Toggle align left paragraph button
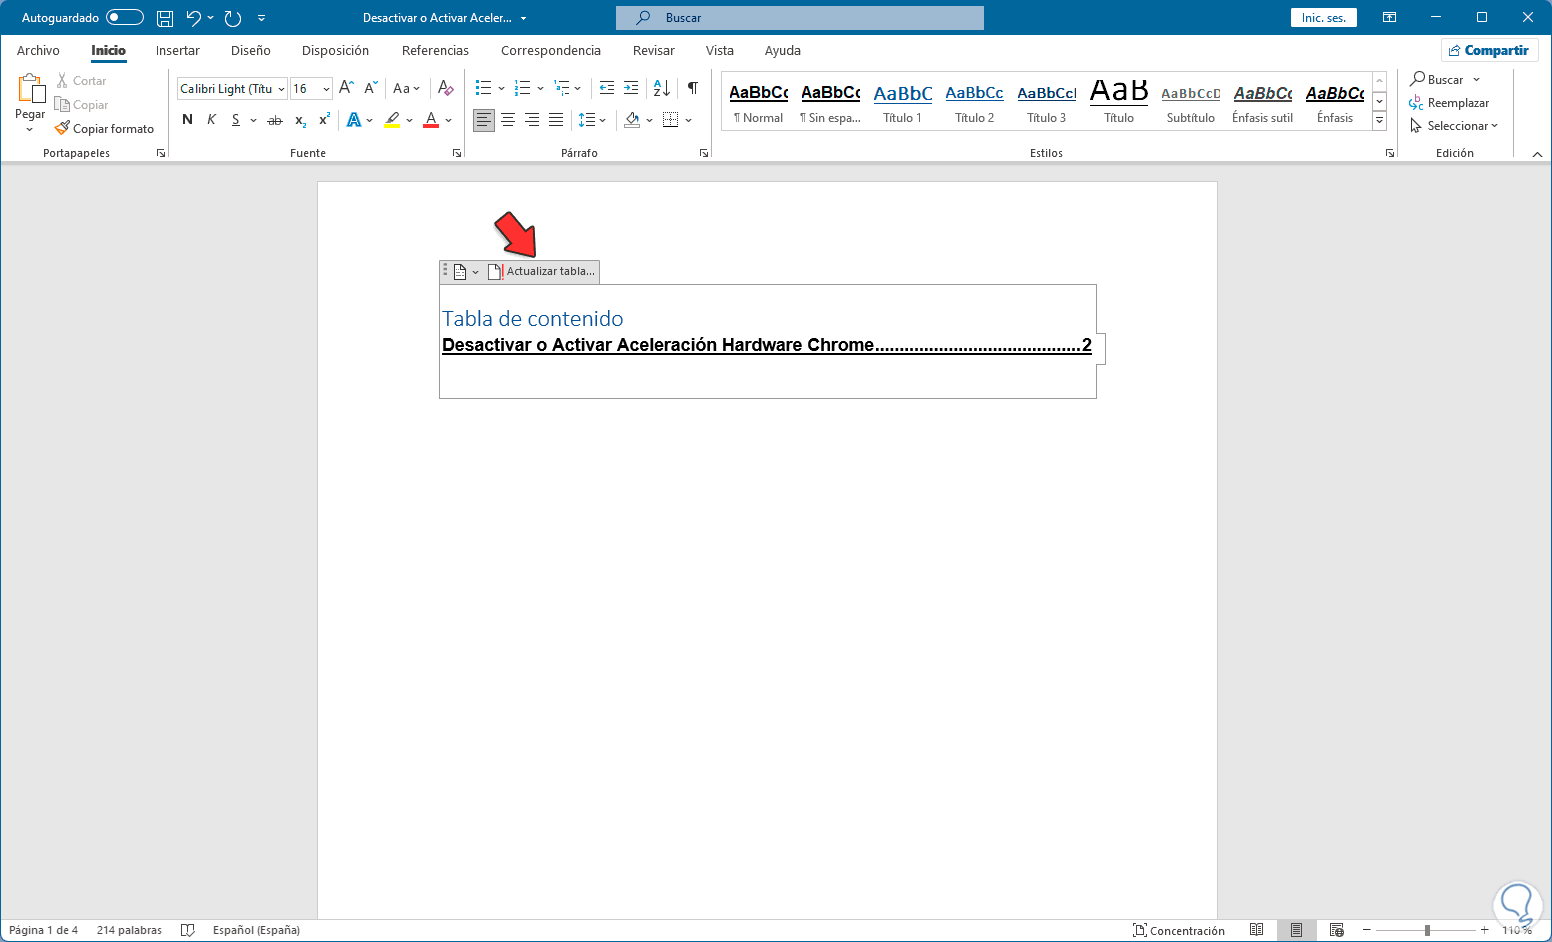Image resolution: width=1552 pixels, height=942 pixels. click(484, 120)
